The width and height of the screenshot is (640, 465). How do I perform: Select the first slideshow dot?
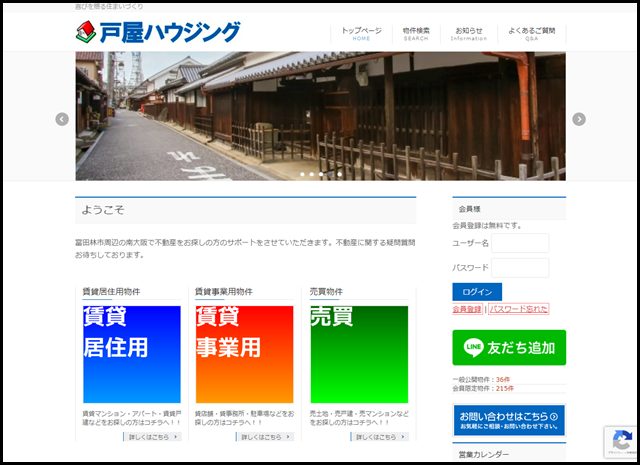tap(302, 174)
